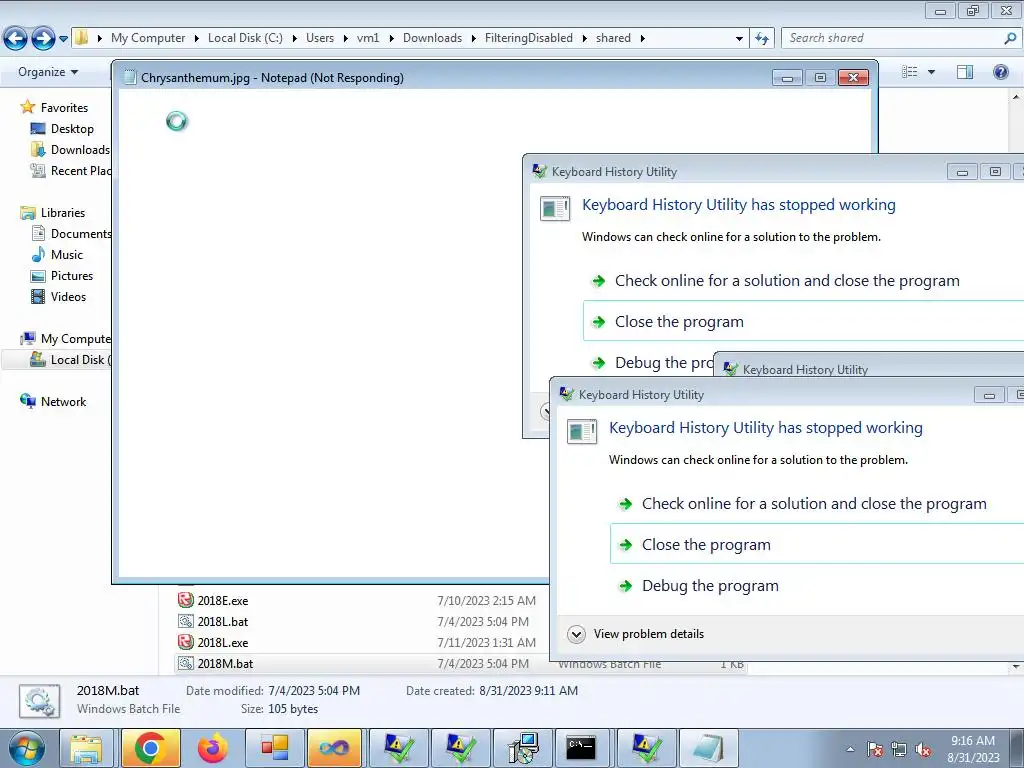Viewport: 1024px width, 768px height.
Task: Click Downloads breadcrumb segment
Action: coord(432,38)
